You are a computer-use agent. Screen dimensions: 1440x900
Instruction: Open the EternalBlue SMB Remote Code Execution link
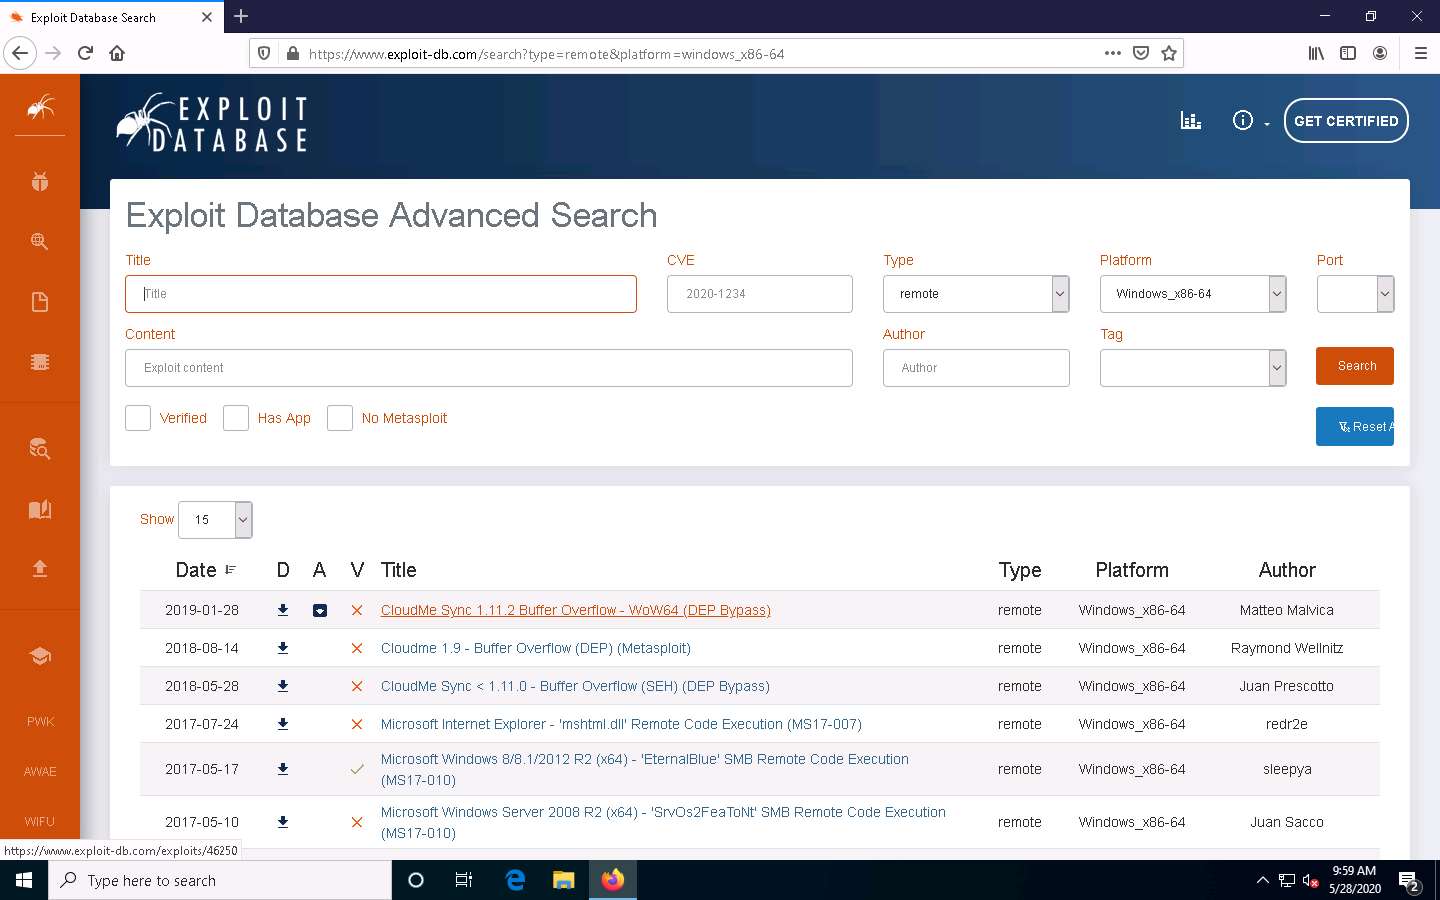[x=645, y=769]
